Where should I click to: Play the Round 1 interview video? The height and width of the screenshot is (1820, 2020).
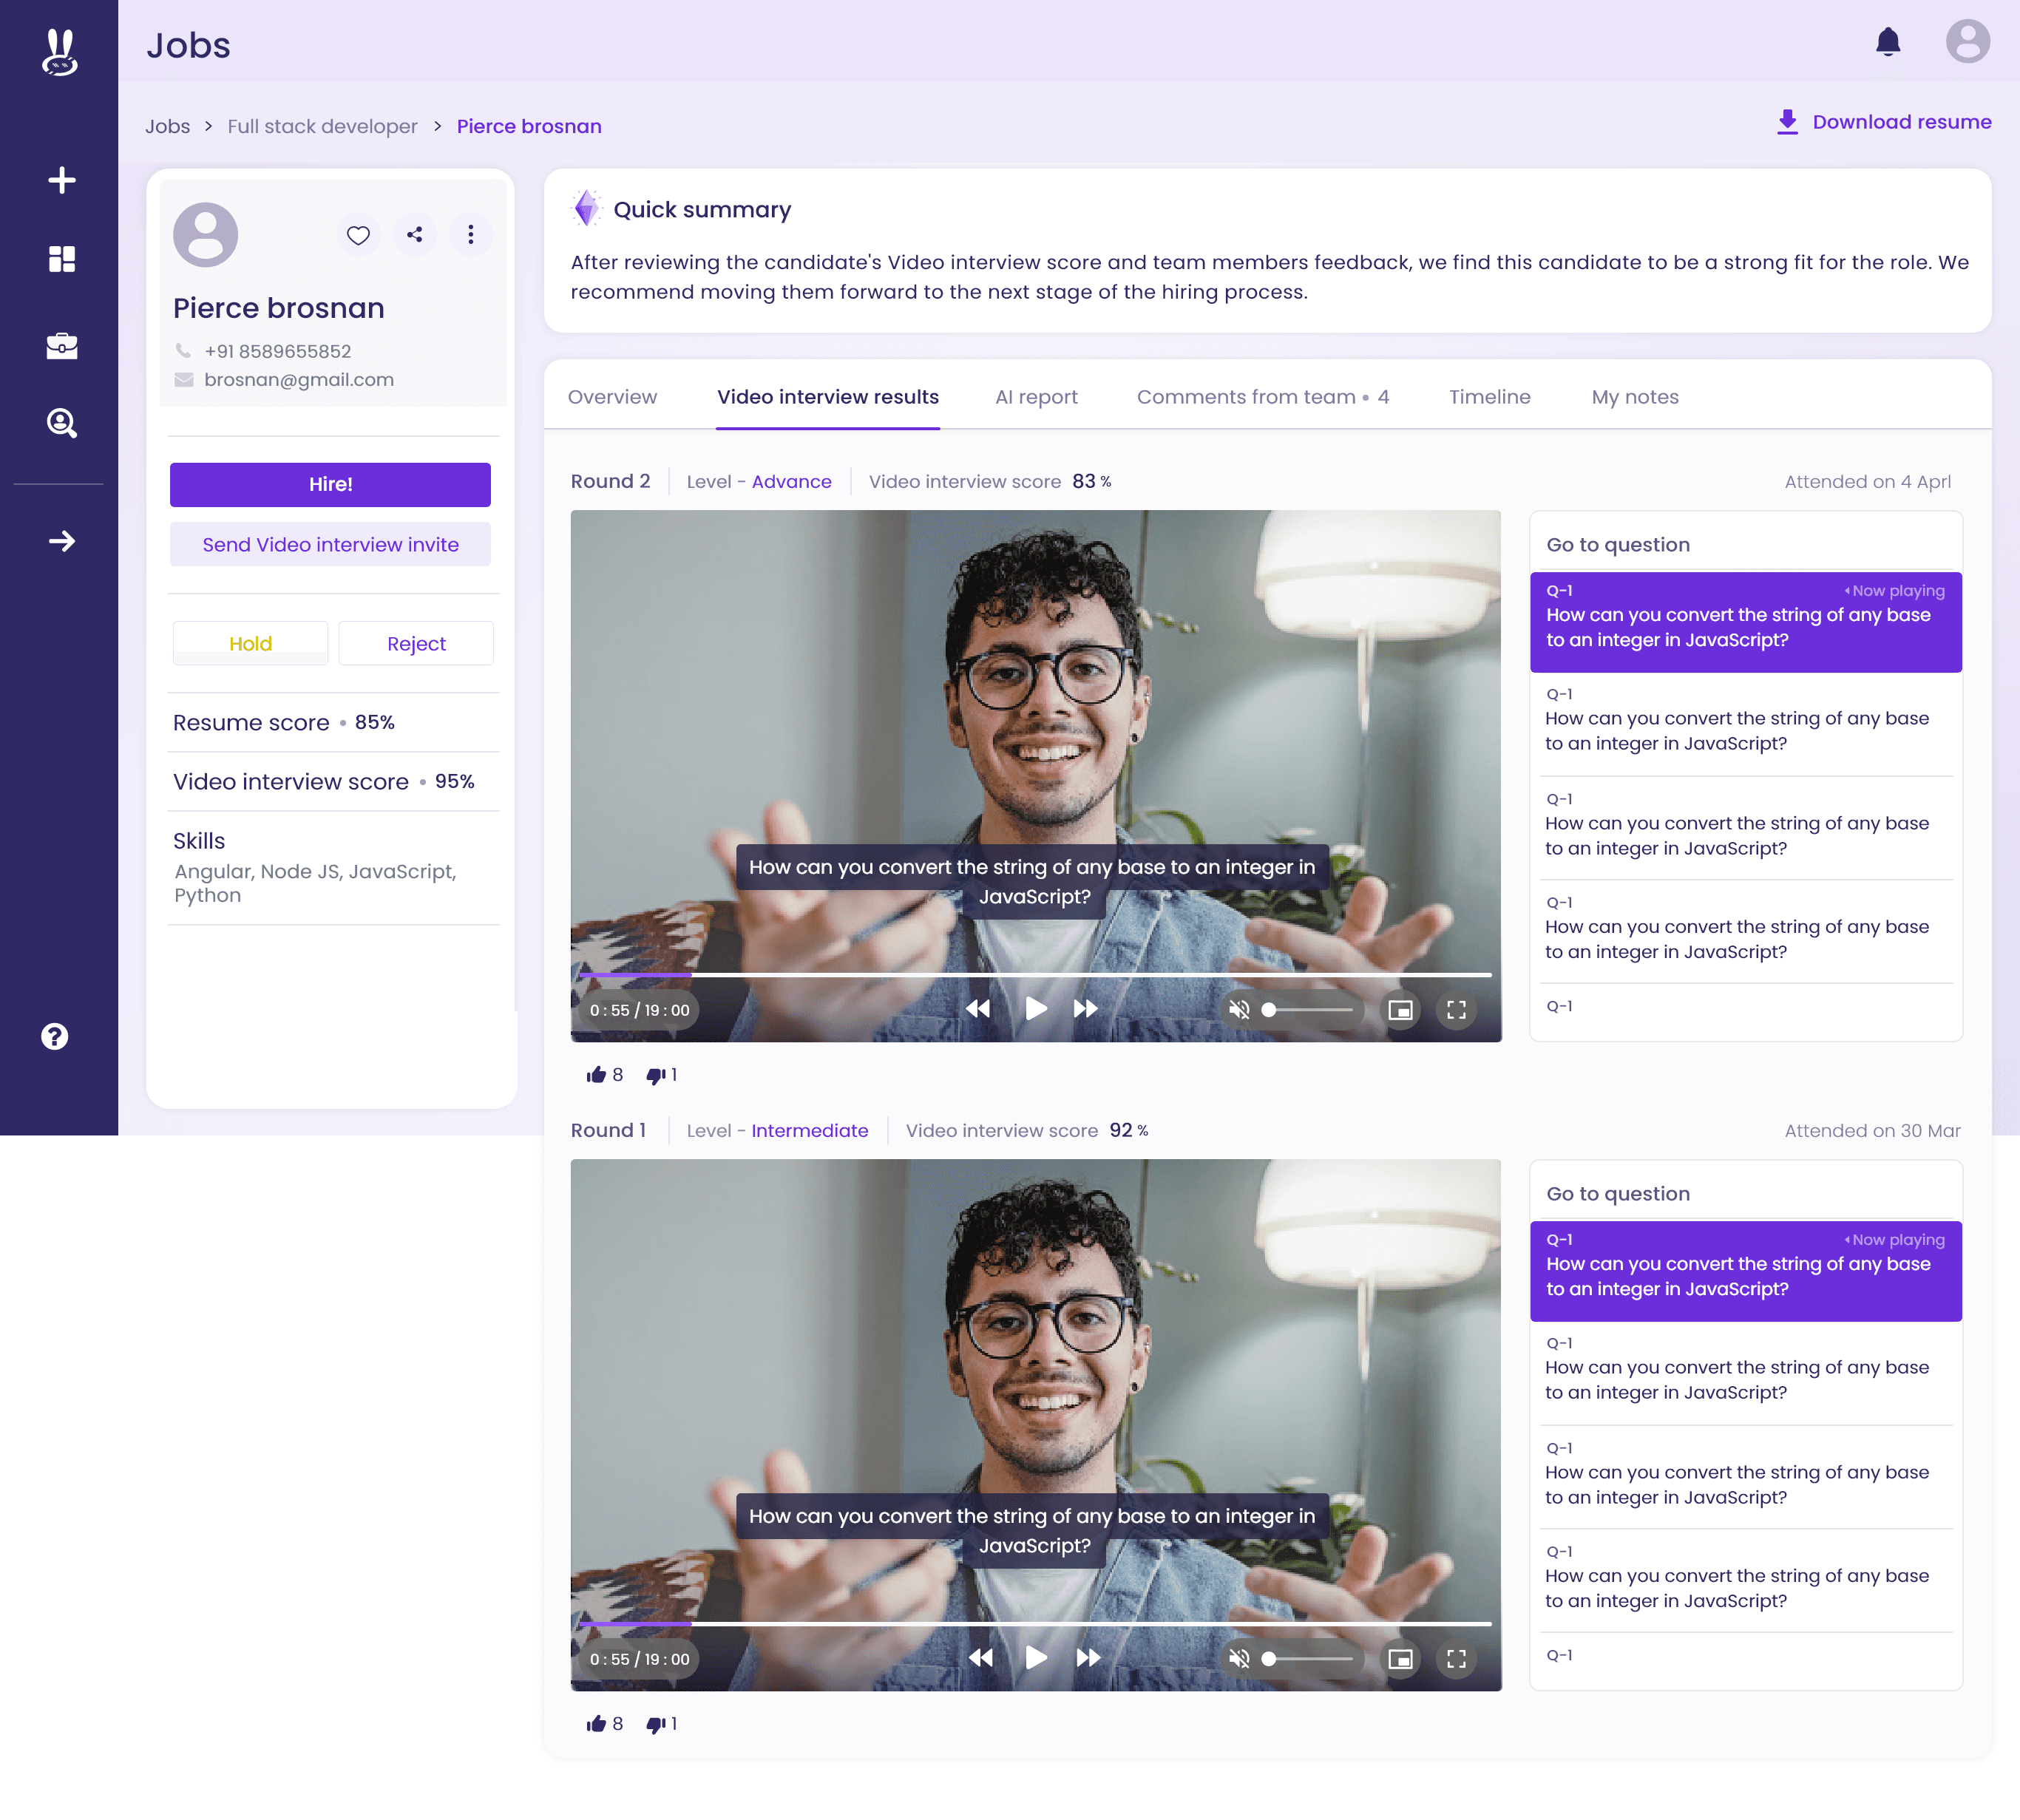click(x=1036, y=1658)
